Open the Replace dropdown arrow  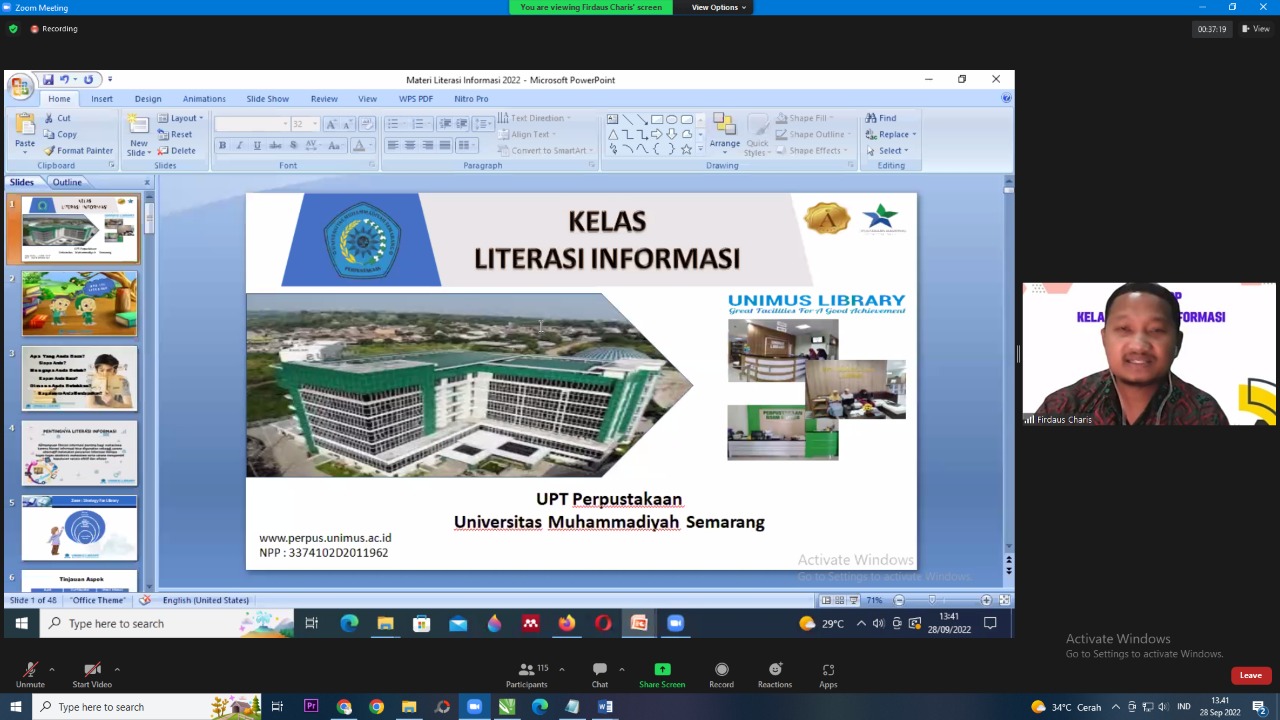click(914, 134)
